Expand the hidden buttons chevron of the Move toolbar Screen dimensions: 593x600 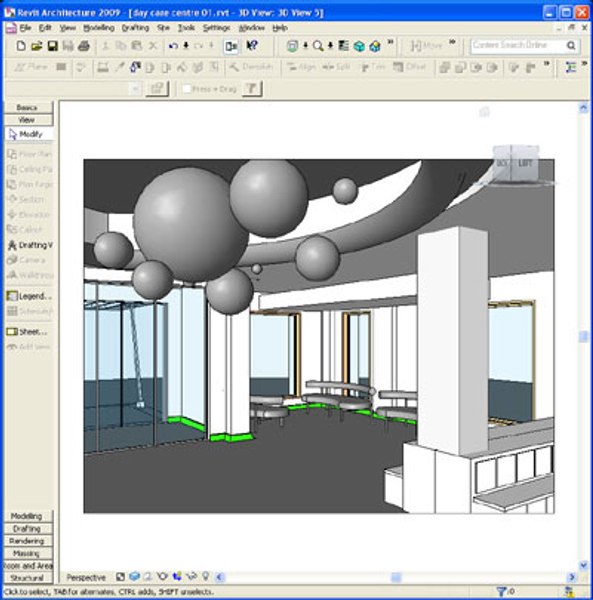click(452, 42)
